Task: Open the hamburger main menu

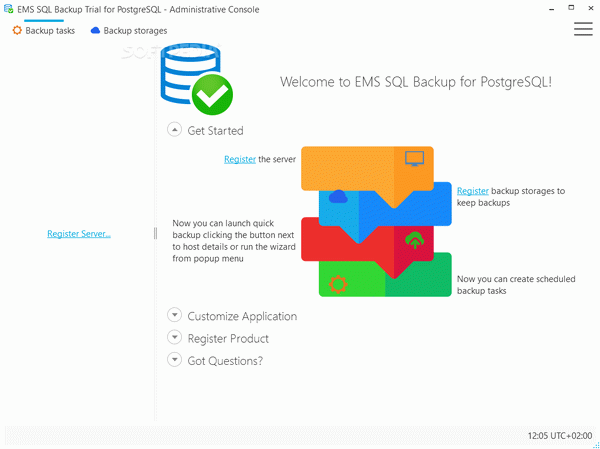Action: [583, 30]
